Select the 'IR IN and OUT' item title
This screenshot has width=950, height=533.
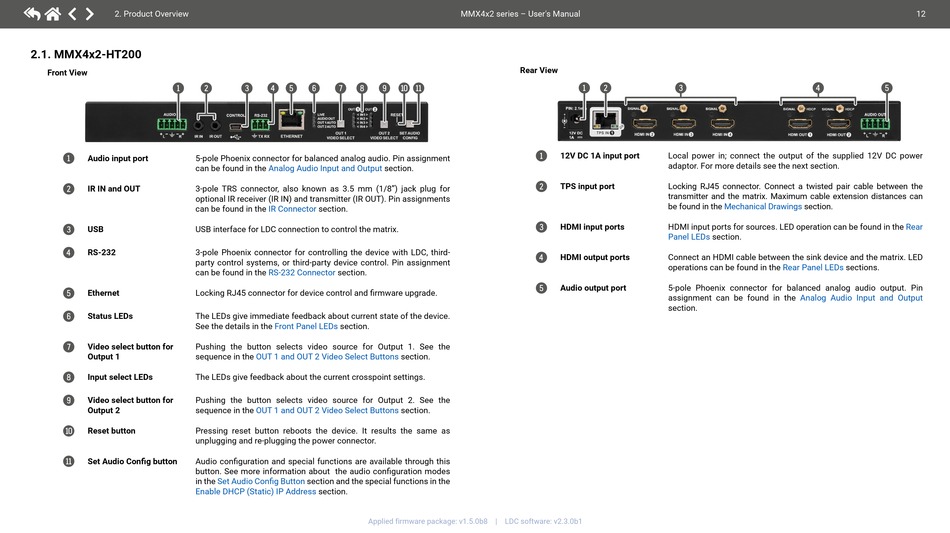[113, 188]
